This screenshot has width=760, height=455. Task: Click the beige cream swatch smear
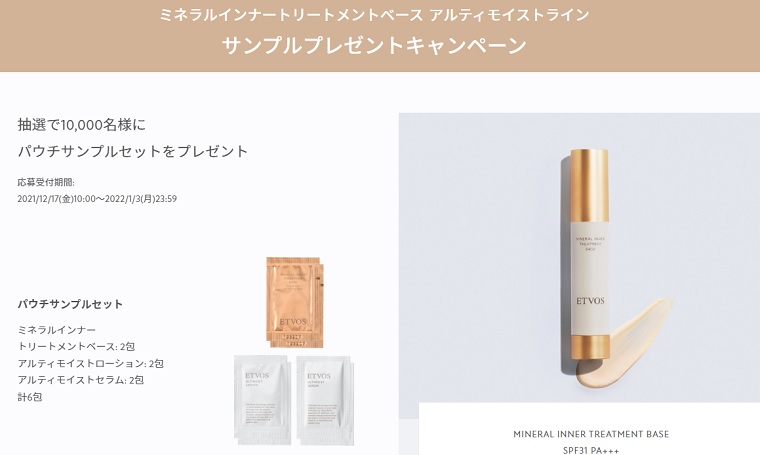pyautogui.click(x=625, y=346)
